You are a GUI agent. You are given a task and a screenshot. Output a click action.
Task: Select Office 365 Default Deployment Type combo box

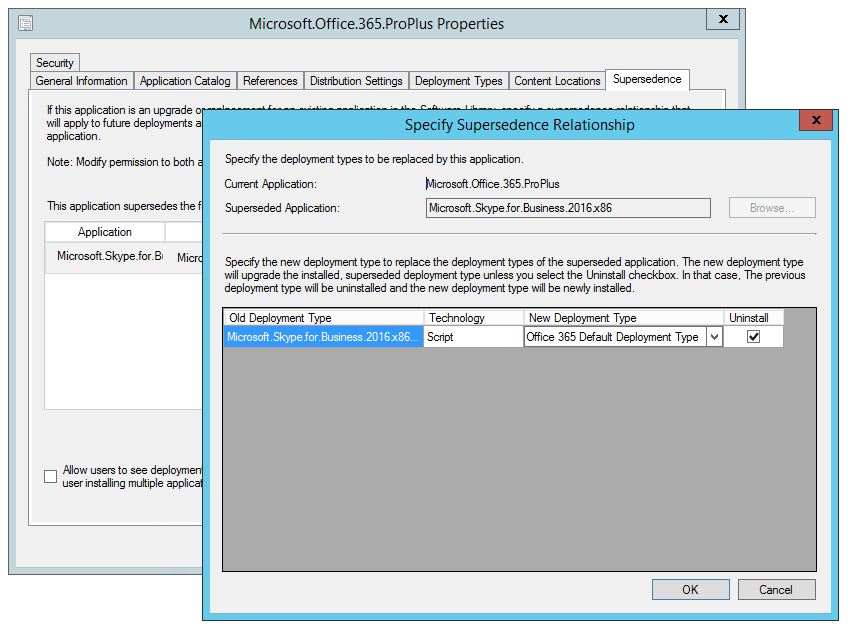[x=623, y=337]
